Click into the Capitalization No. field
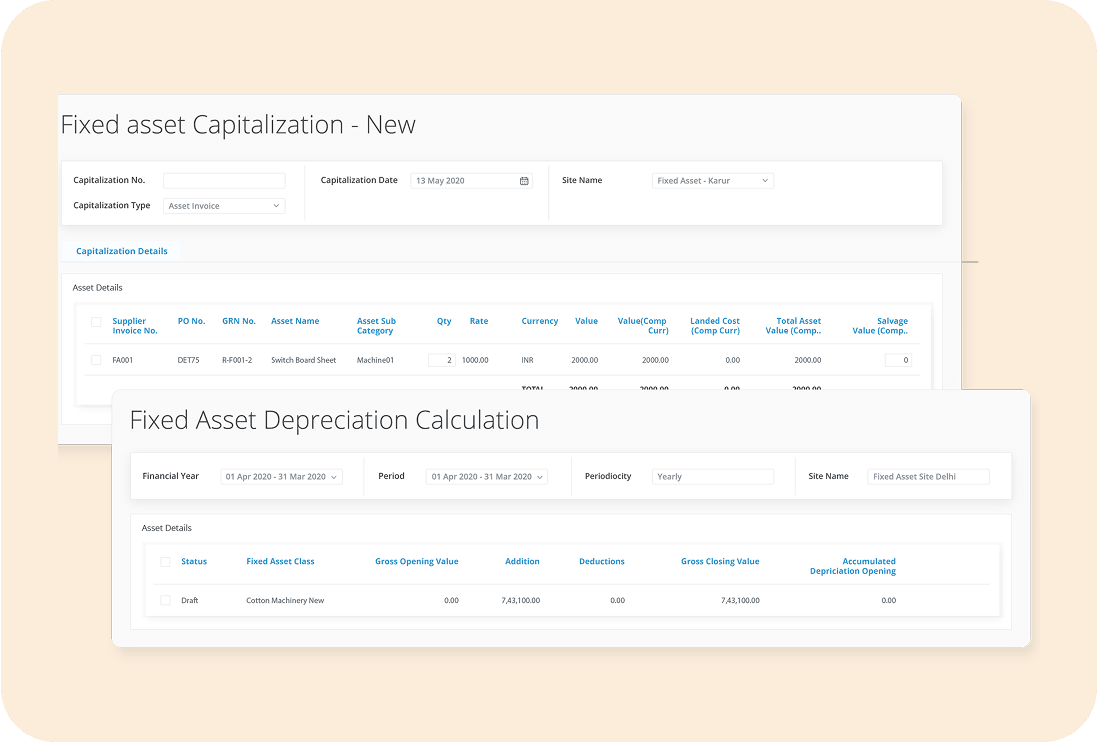This screenshot has width=1097, height=742. tap(224, 181)
